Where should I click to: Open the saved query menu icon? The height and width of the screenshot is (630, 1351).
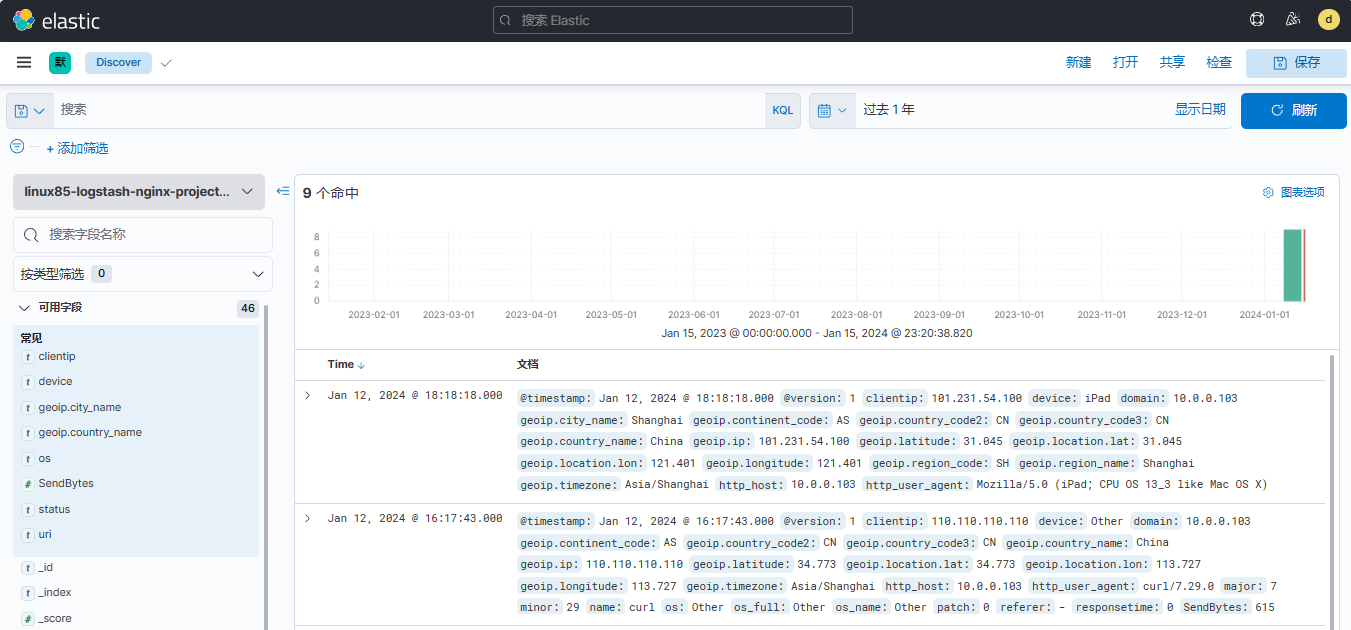pyautogui.click(x=30, y=110)
